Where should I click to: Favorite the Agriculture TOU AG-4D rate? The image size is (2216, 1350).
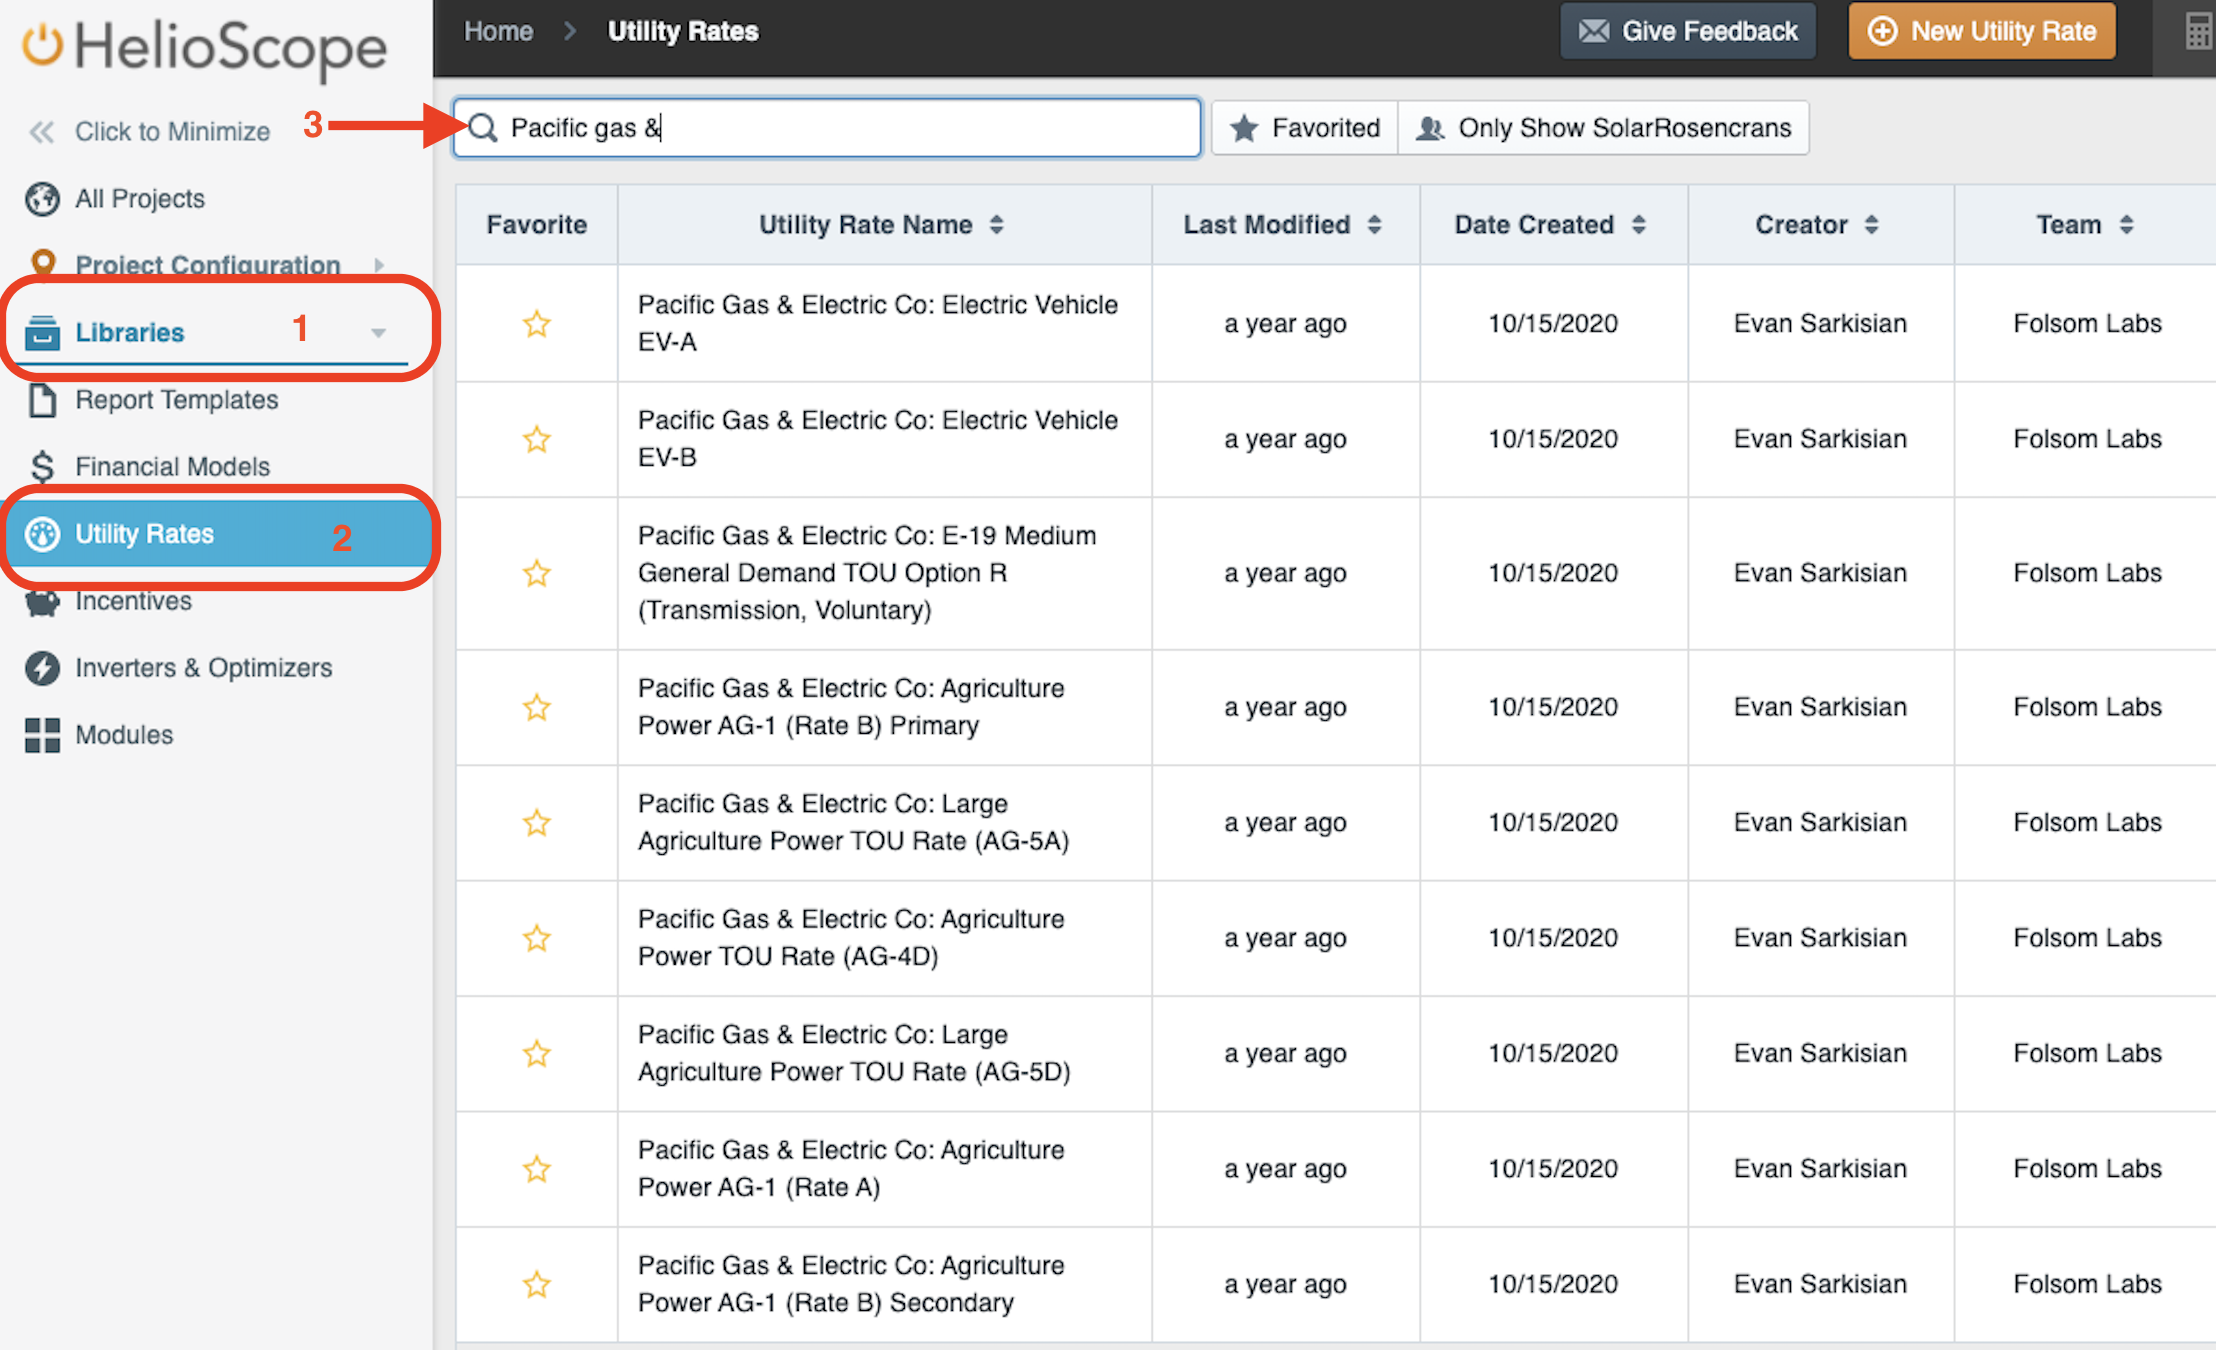(537, 938)
